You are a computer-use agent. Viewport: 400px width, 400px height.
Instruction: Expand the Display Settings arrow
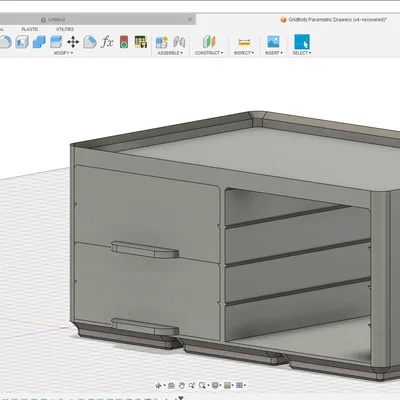[x=221, y=386]
